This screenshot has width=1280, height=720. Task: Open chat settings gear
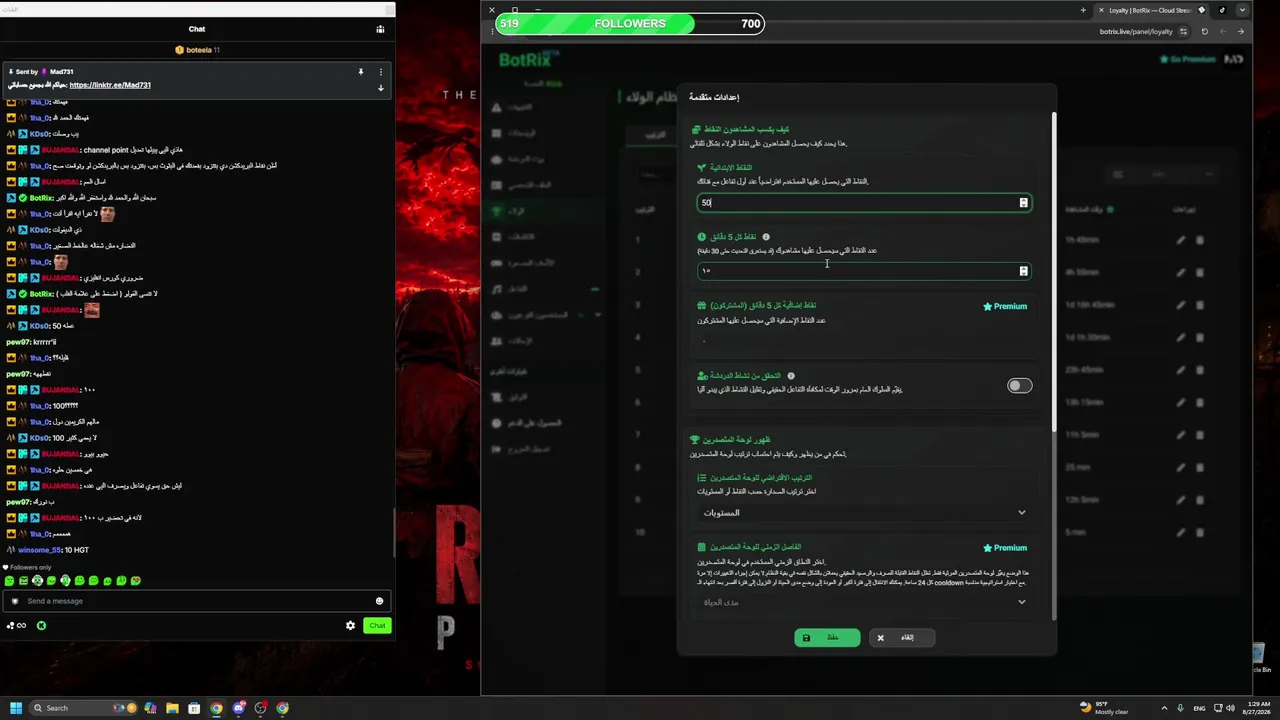tap(350, 626)
